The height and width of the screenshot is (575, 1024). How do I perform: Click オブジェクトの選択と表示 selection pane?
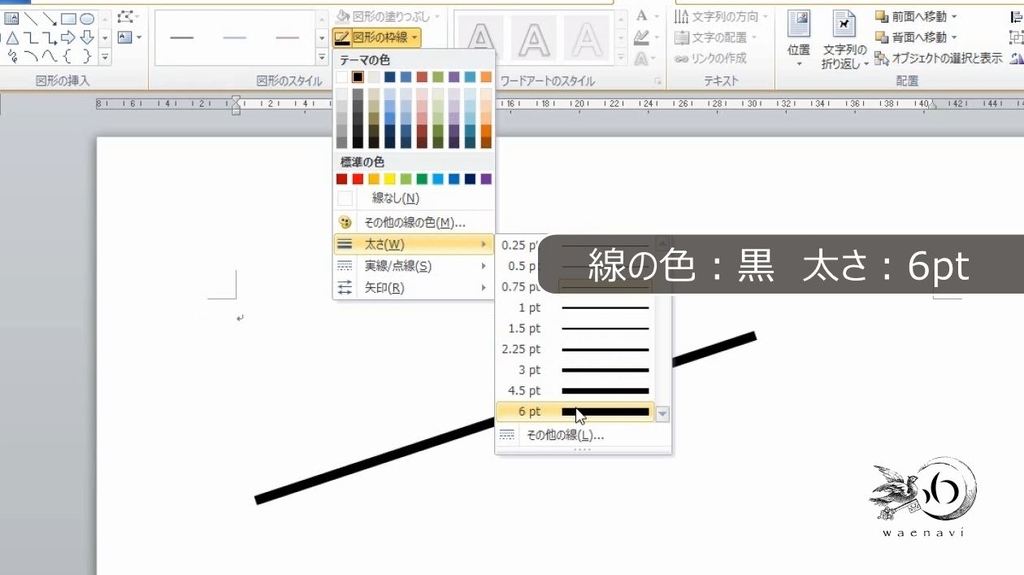(938, 58)
